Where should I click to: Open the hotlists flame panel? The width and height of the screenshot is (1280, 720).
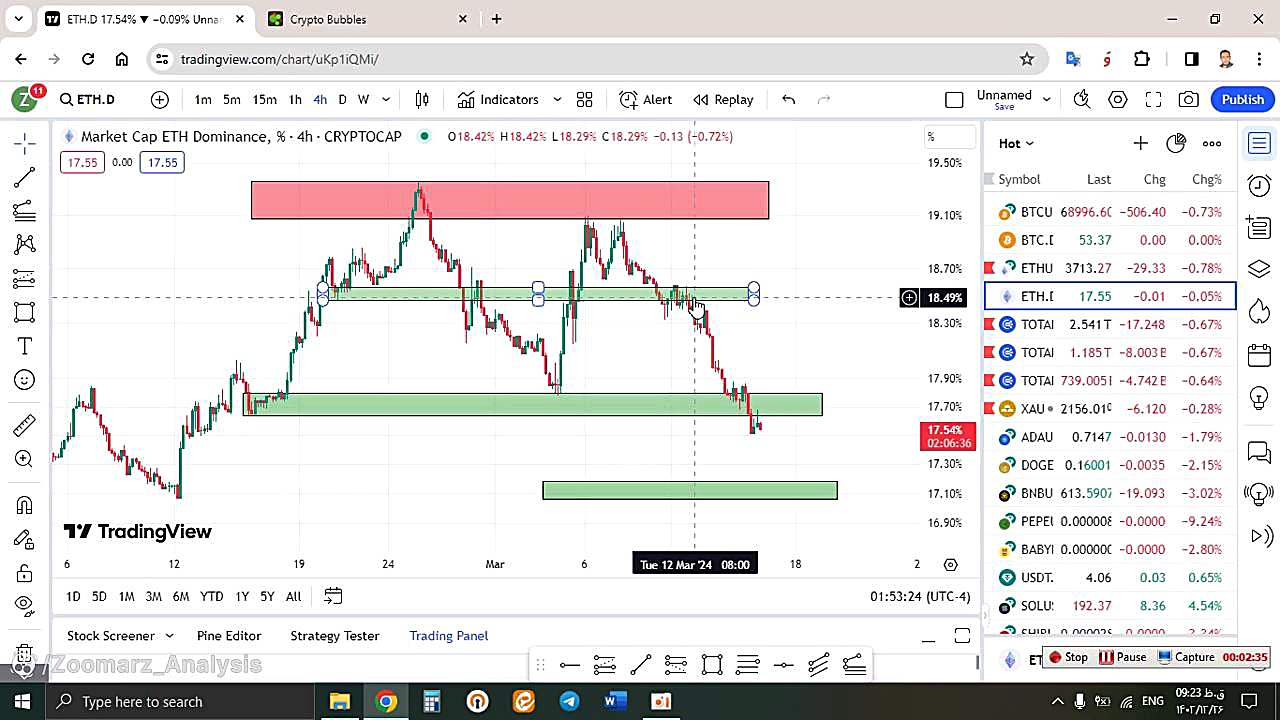tap(1259, 312)
